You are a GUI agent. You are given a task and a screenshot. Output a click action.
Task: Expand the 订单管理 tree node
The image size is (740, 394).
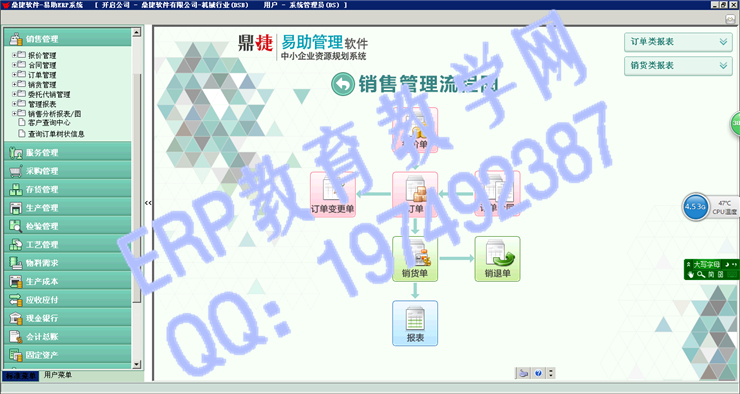(x=14, y=75)
